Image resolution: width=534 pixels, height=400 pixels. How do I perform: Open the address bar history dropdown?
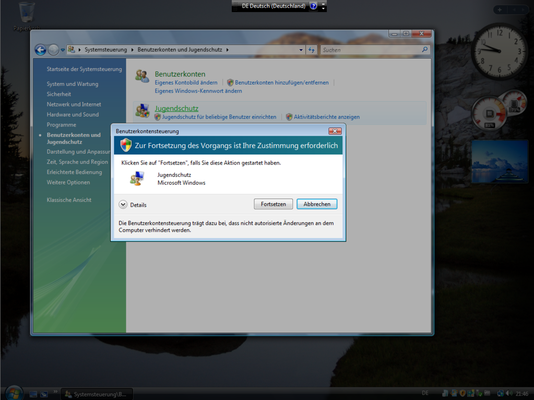[x=301, y=50]
